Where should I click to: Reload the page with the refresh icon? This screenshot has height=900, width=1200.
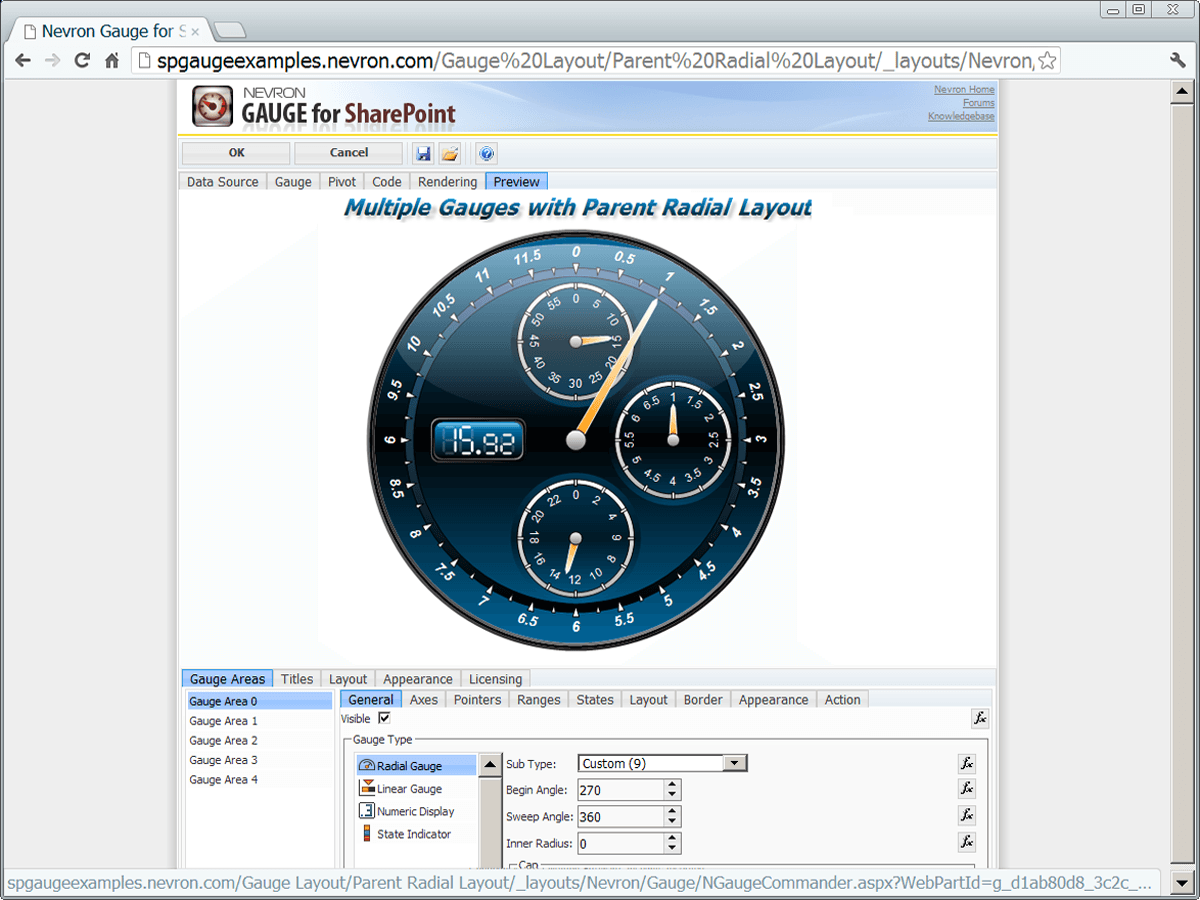(x=83, y=60)
